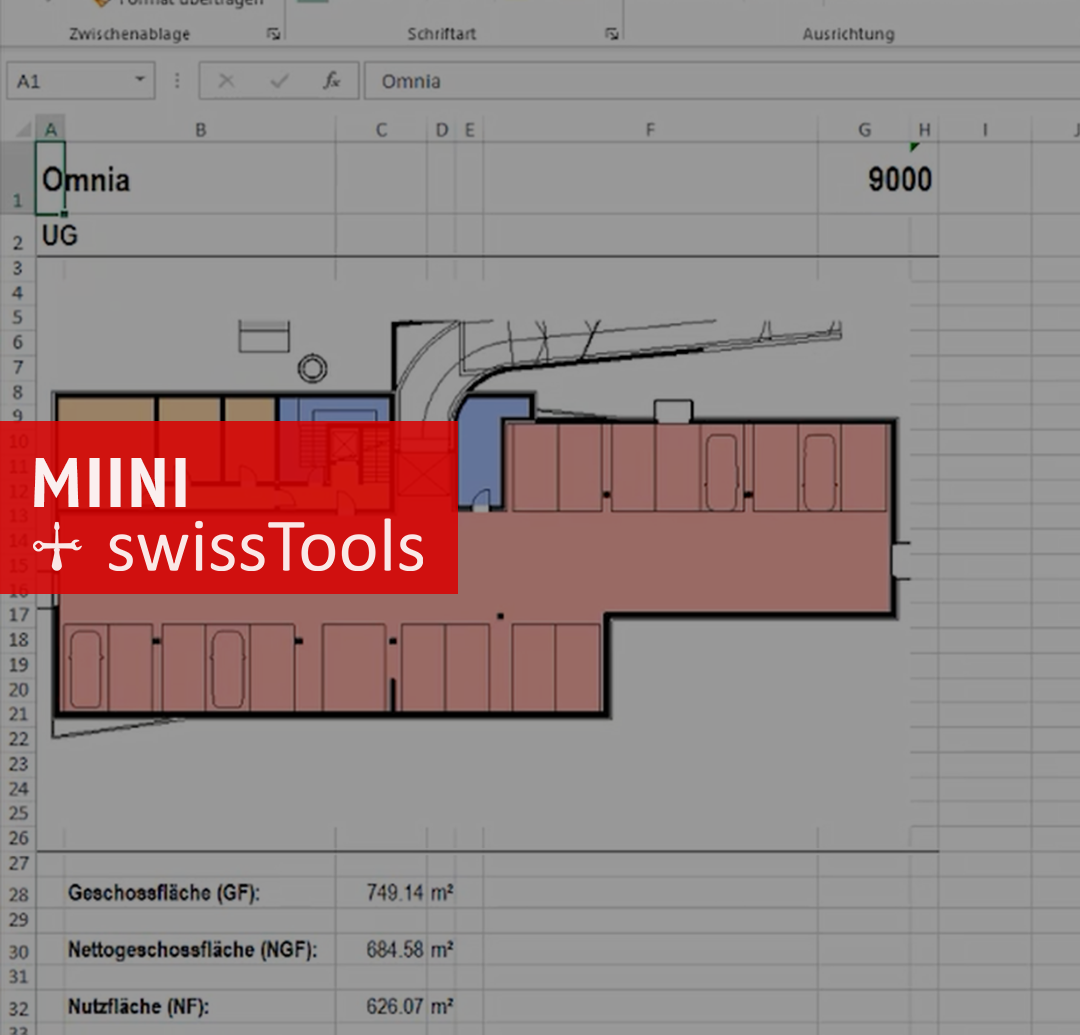Click the Name Box showing A1

pyautogui.click(x=81, y=81)
